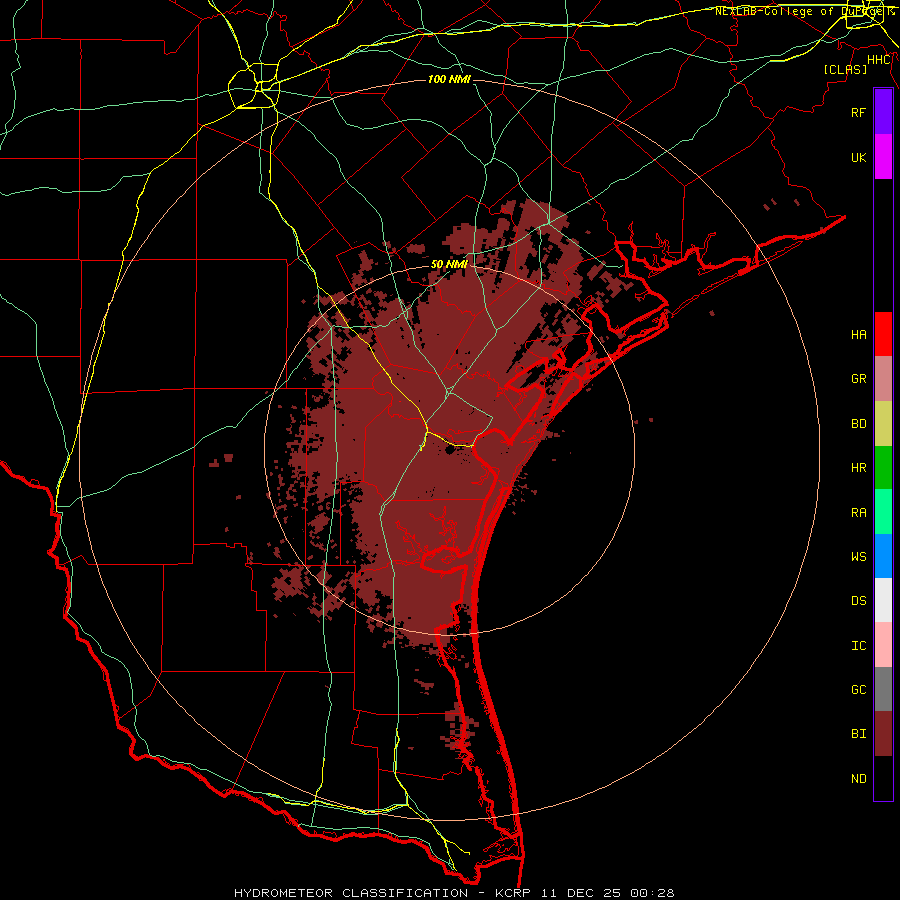
Task: Click the 00:28 timestamp text
Action: point(652,893)
